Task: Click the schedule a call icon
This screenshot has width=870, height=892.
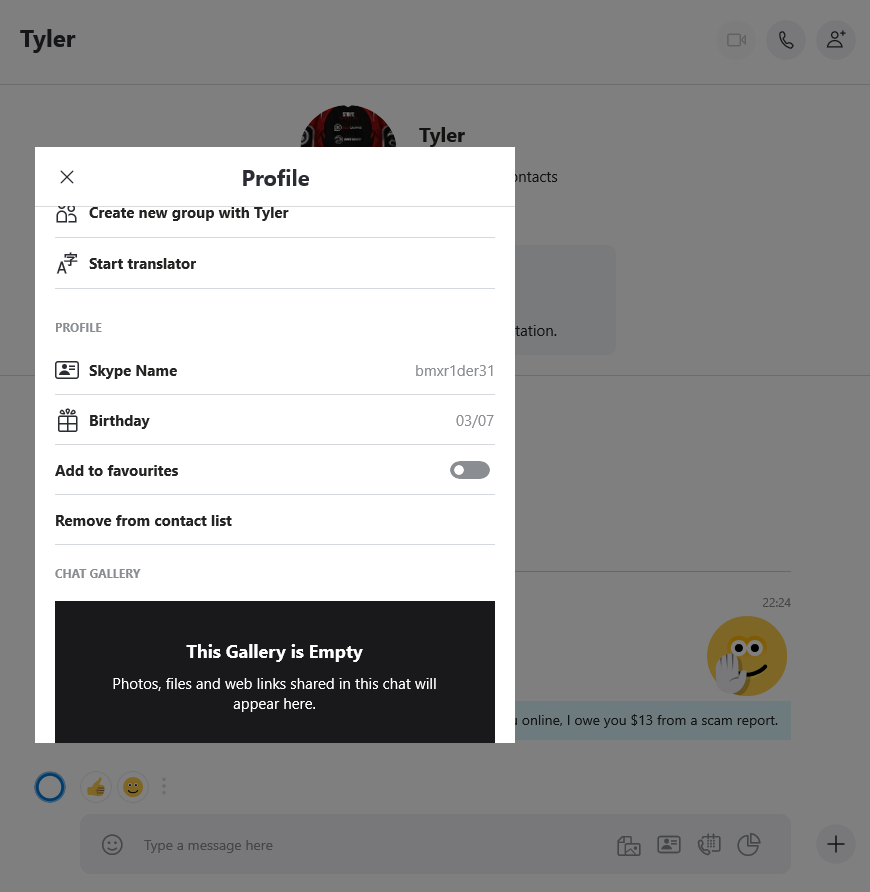Action: point(709,844)
